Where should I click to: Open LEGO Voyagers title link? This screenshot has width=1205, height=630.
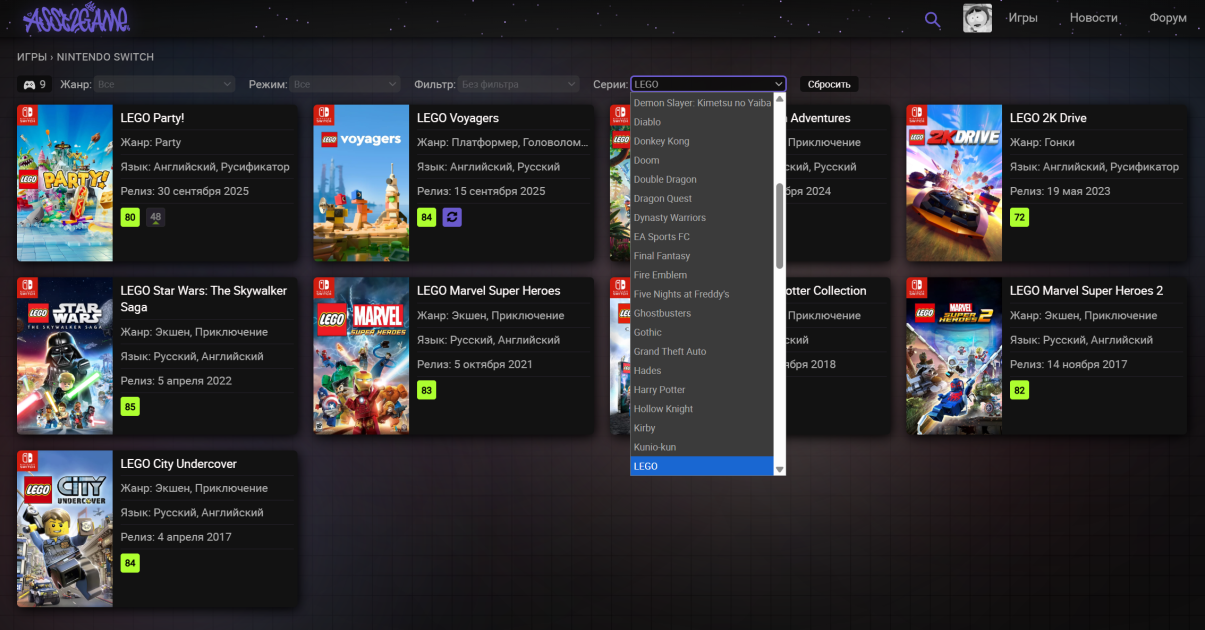(x=458, y=118)
